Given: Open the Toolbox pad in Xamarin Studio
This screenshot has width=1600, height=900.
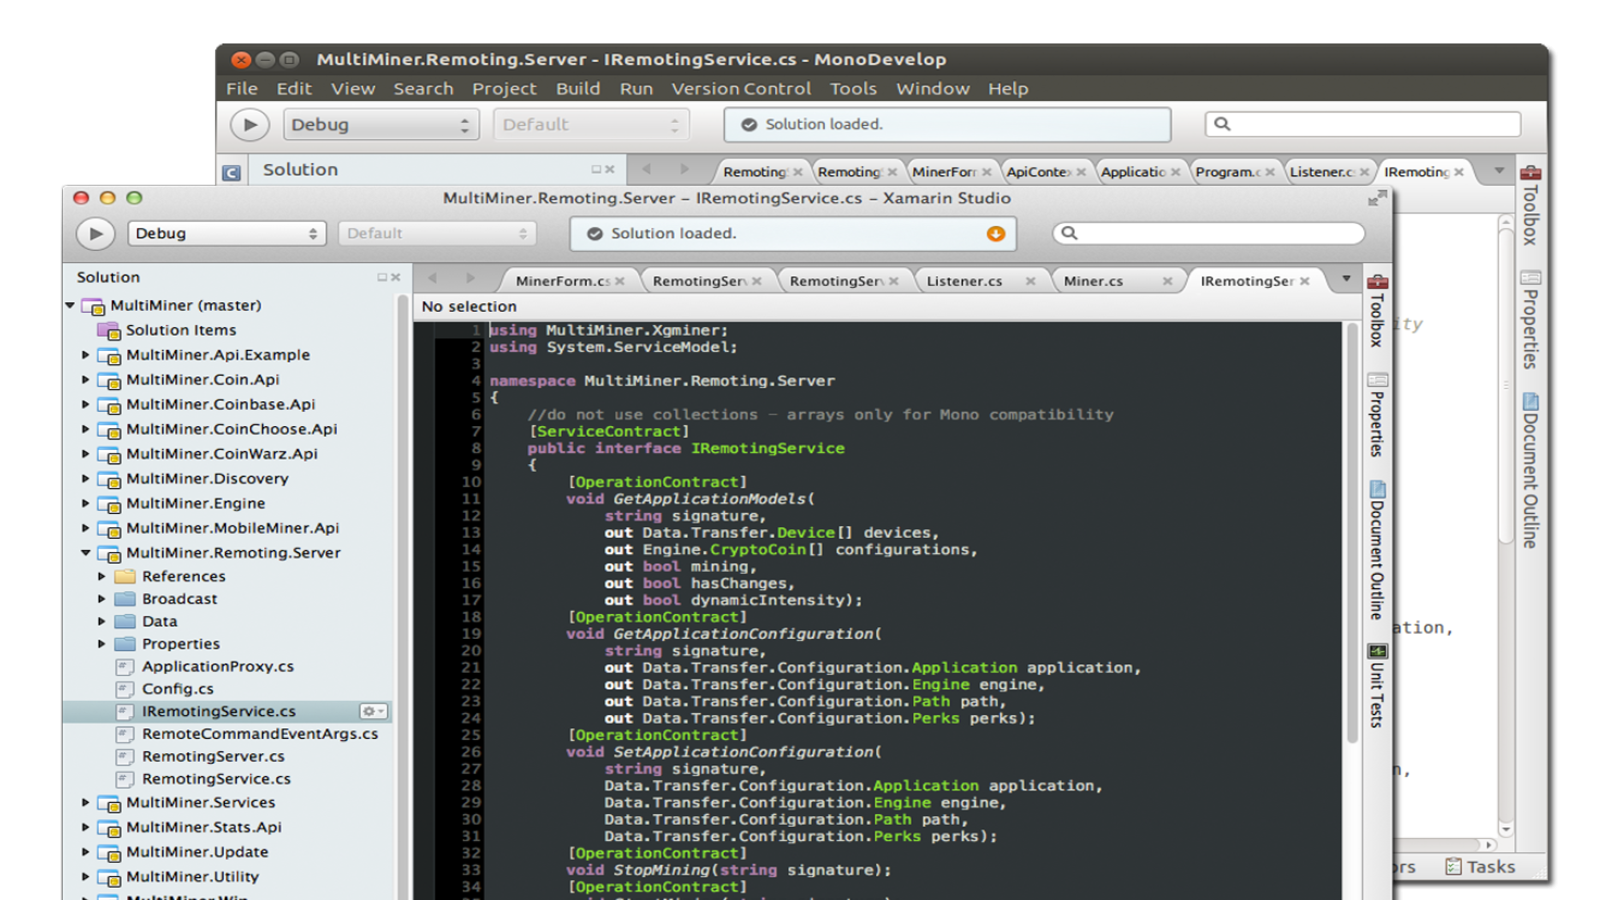Looking at the screenshot, I should [x=1377, y=310].
